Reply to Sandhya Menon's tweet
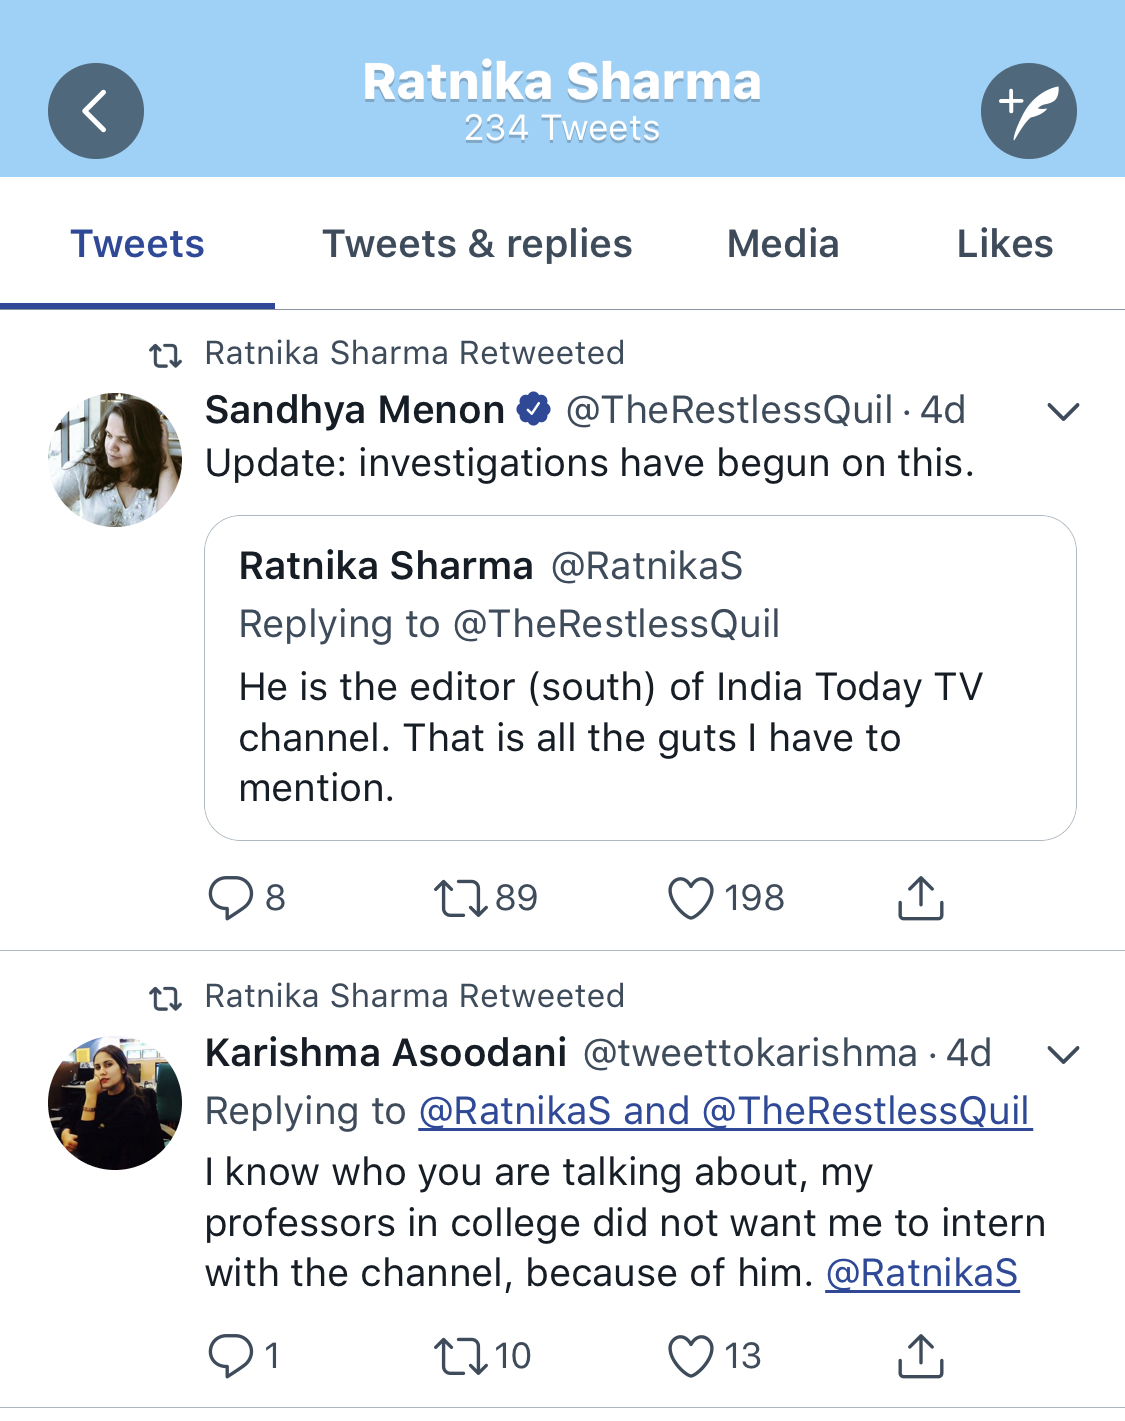The height and width of the screenshot is (1421, 1125). 231,897
